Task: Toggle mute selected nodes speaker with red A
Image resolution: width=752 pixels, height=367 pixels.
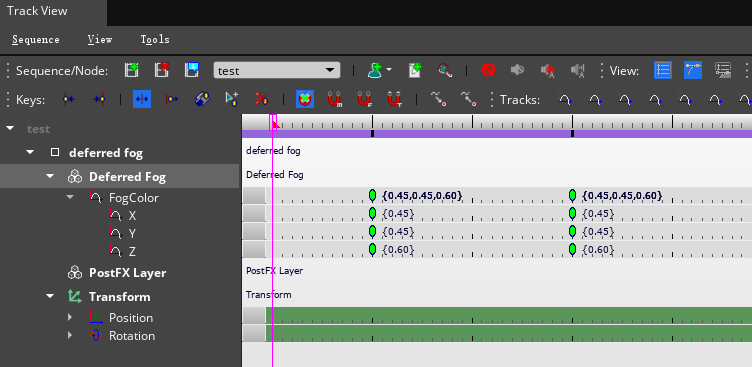Action: pyautogui.click(x=548, y=71)
